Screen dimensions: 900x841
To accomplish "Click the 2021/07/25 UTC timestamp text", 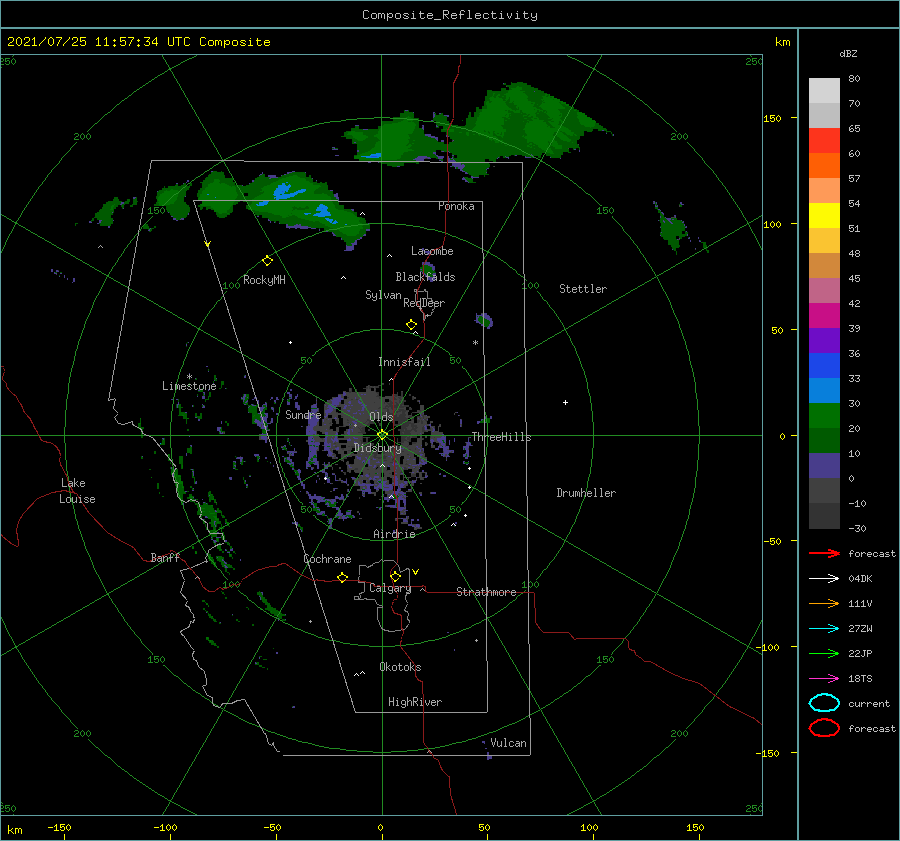I will point(138,42).
